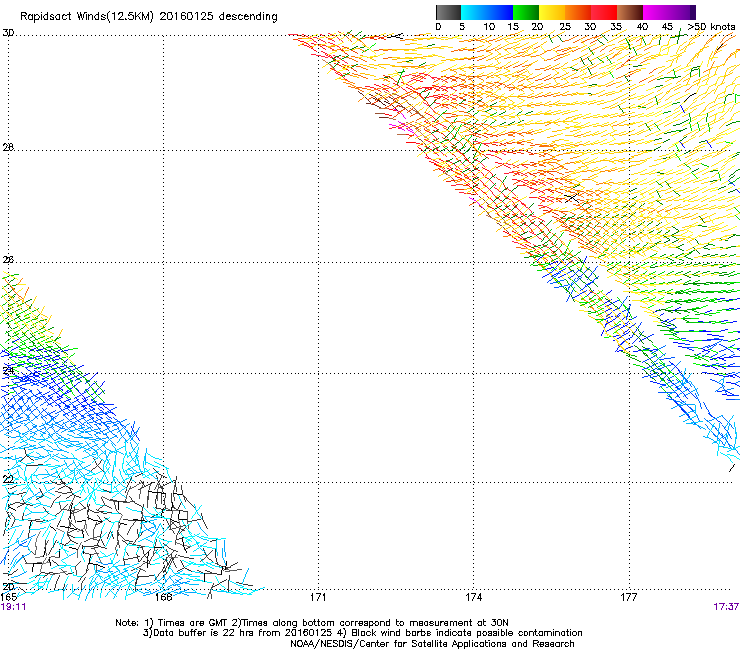Click the '0' label under the color legend
Viewport: 740px width, 650px height.
[438, 27]
